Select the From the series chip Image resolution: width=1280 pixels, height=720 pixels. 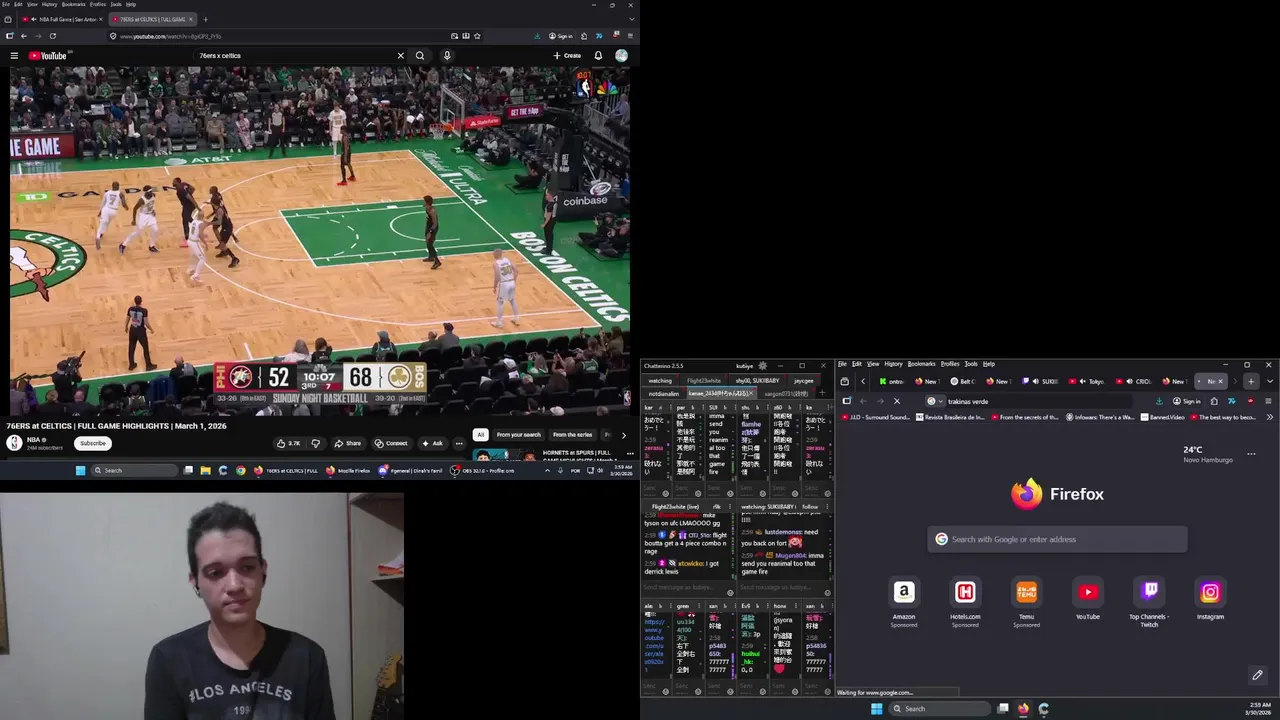point(572,435)
